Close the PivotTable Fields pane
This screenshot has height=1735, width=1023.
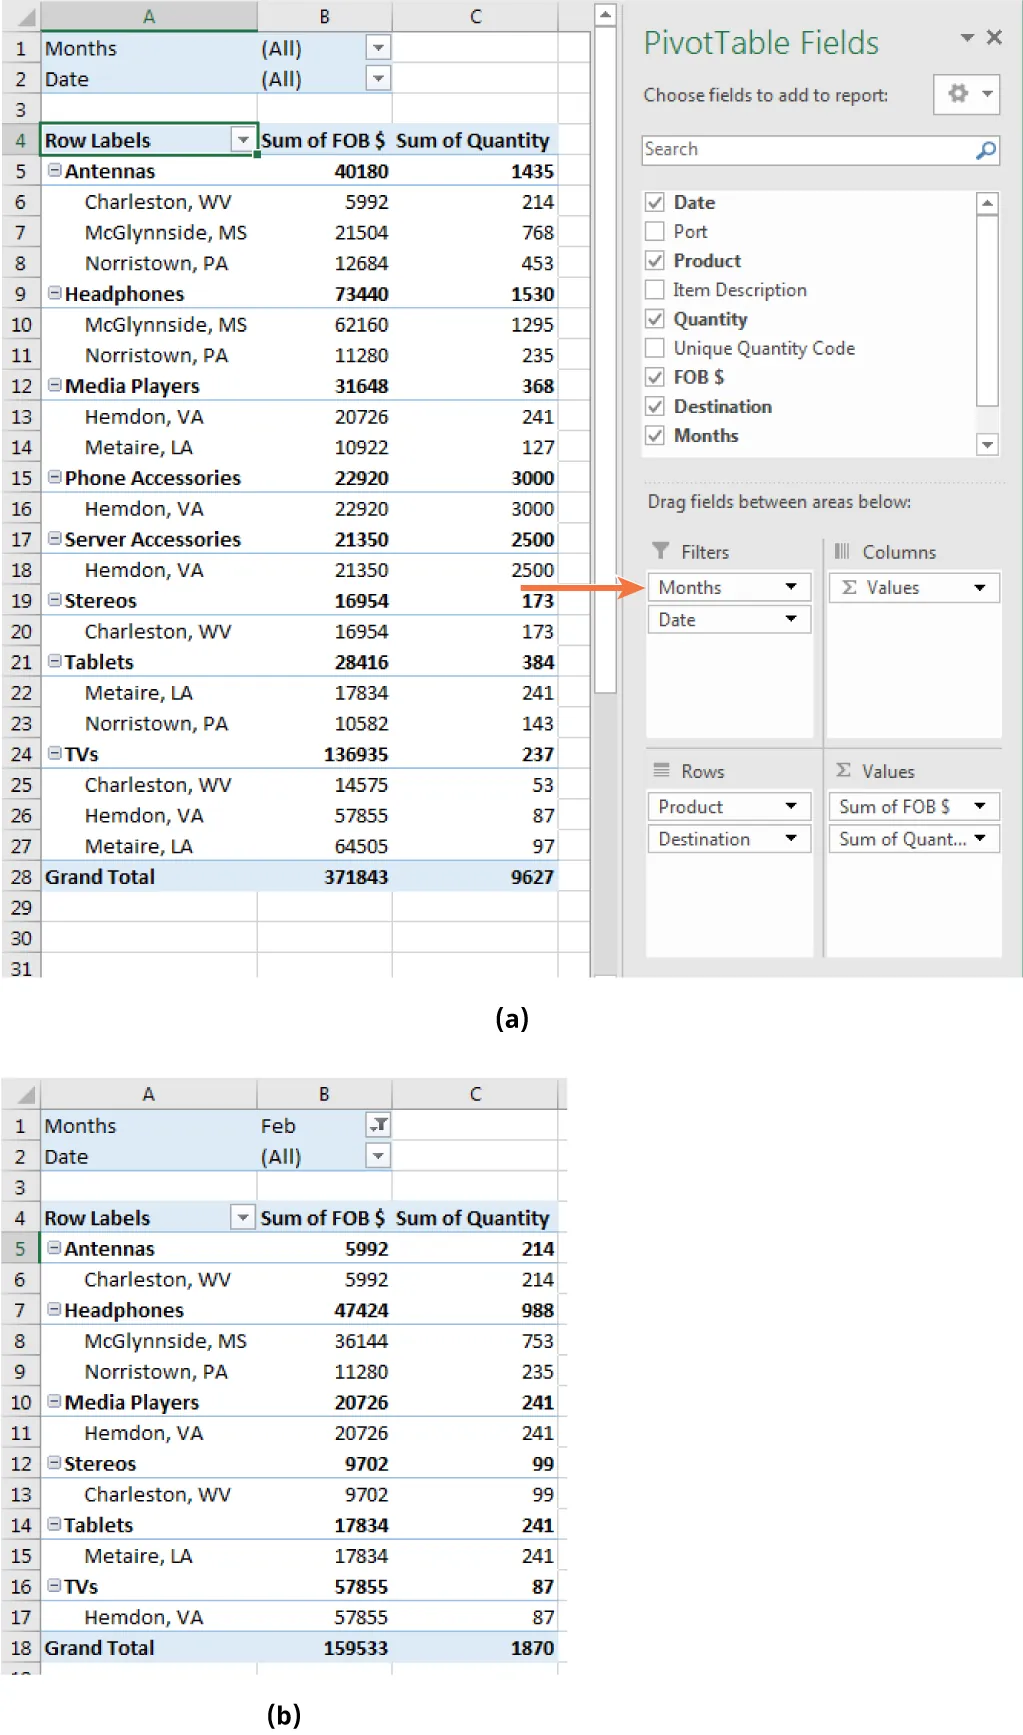pyautogui.click(x=994, y=38)
